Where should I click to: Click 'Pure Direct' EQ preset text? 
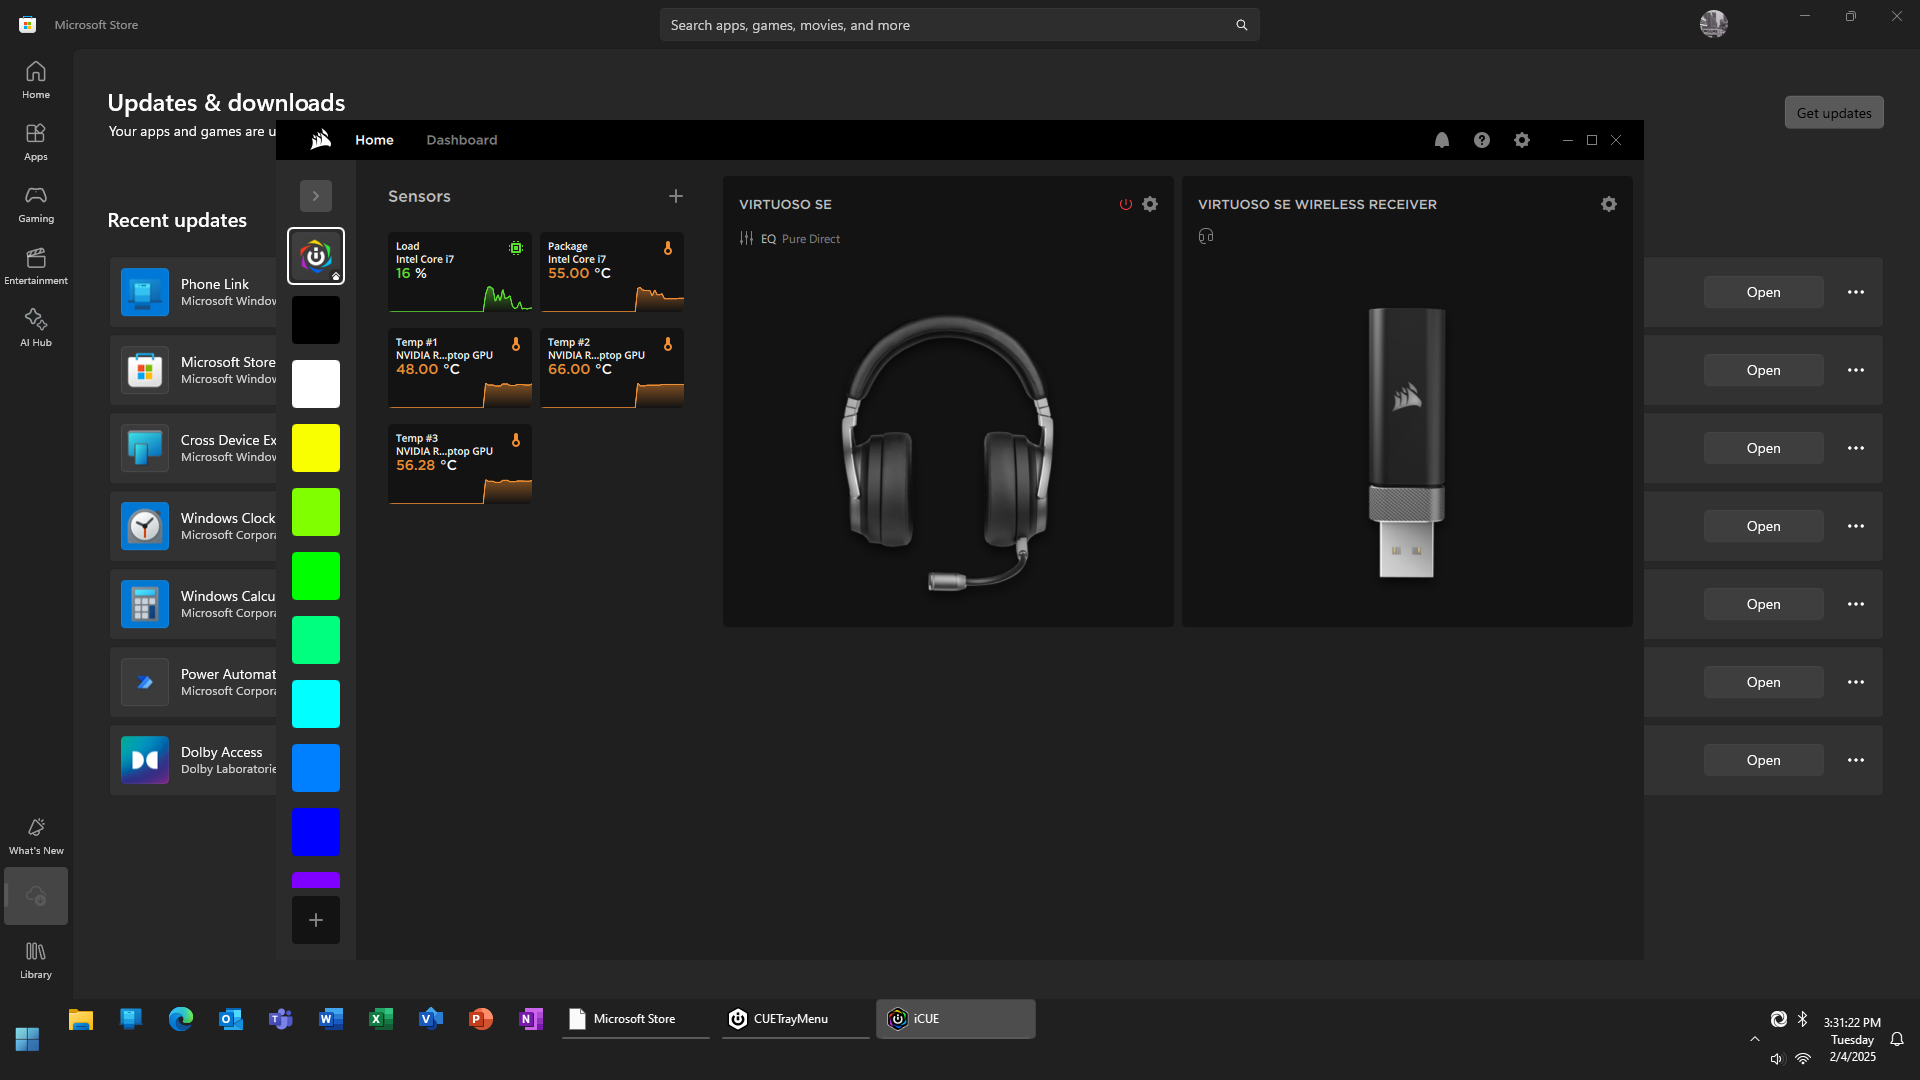(811, 239)
